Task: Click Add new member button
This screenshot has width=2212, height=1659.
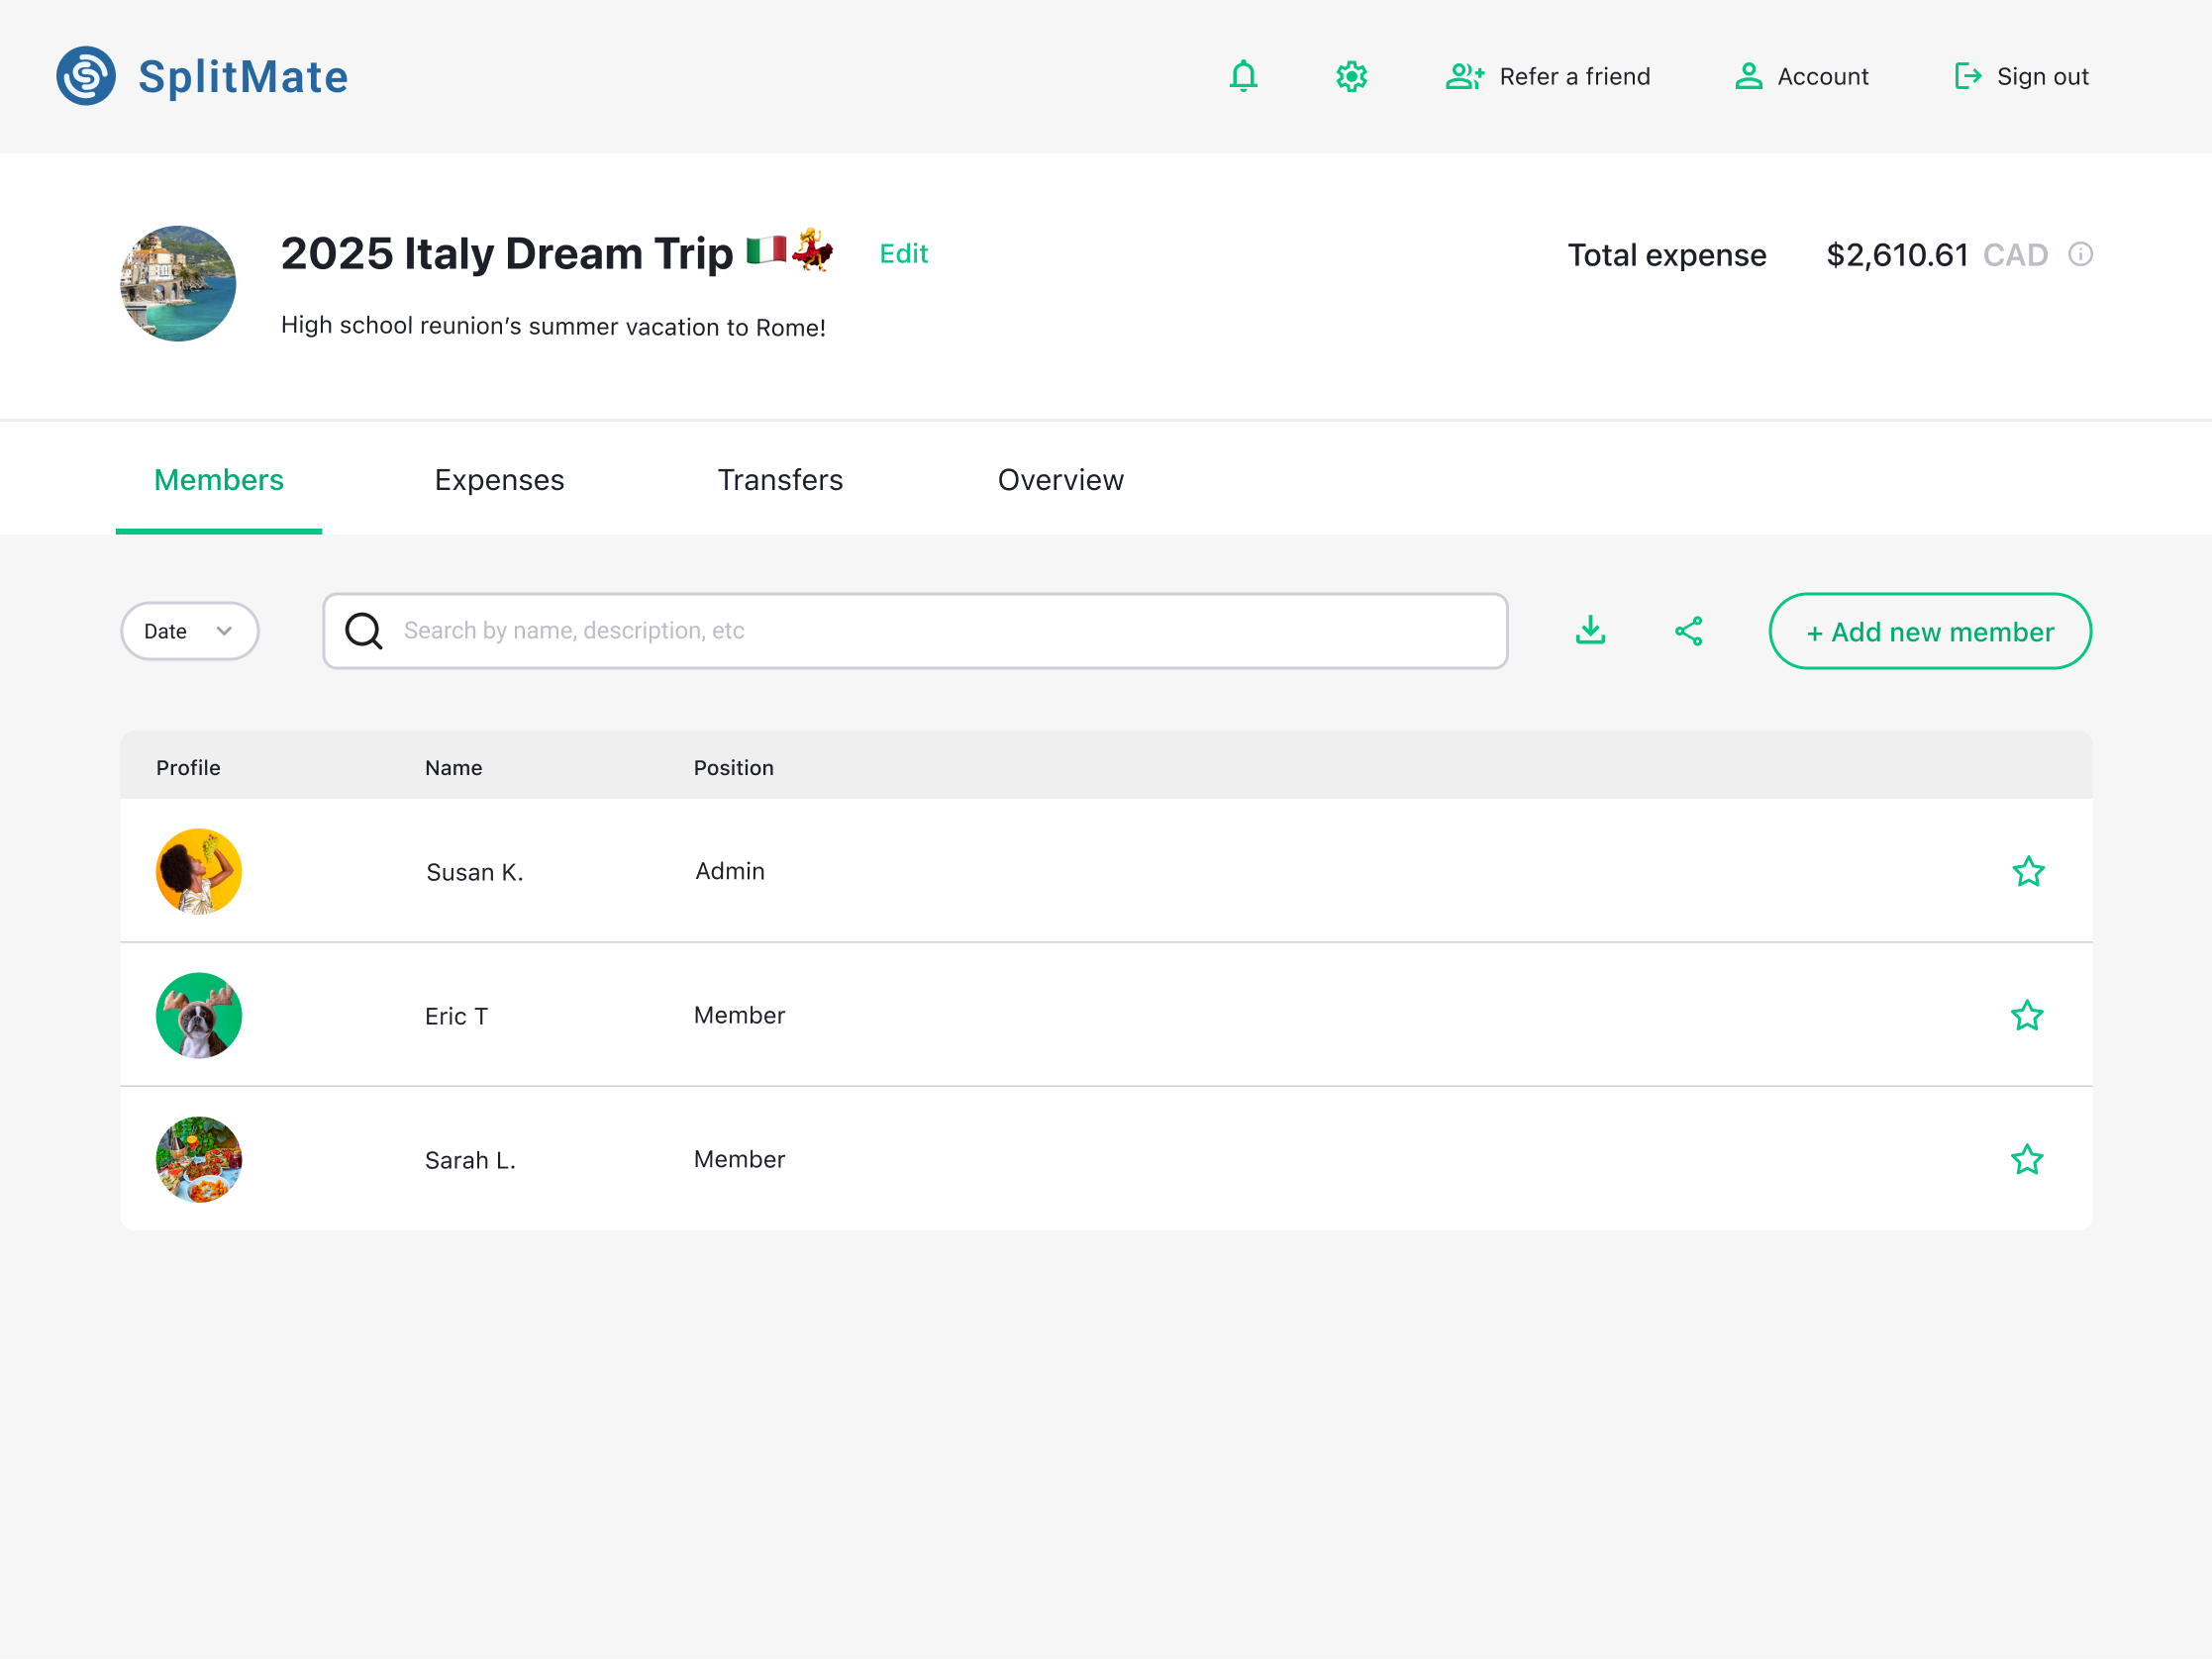Action: coord(1929,631)
